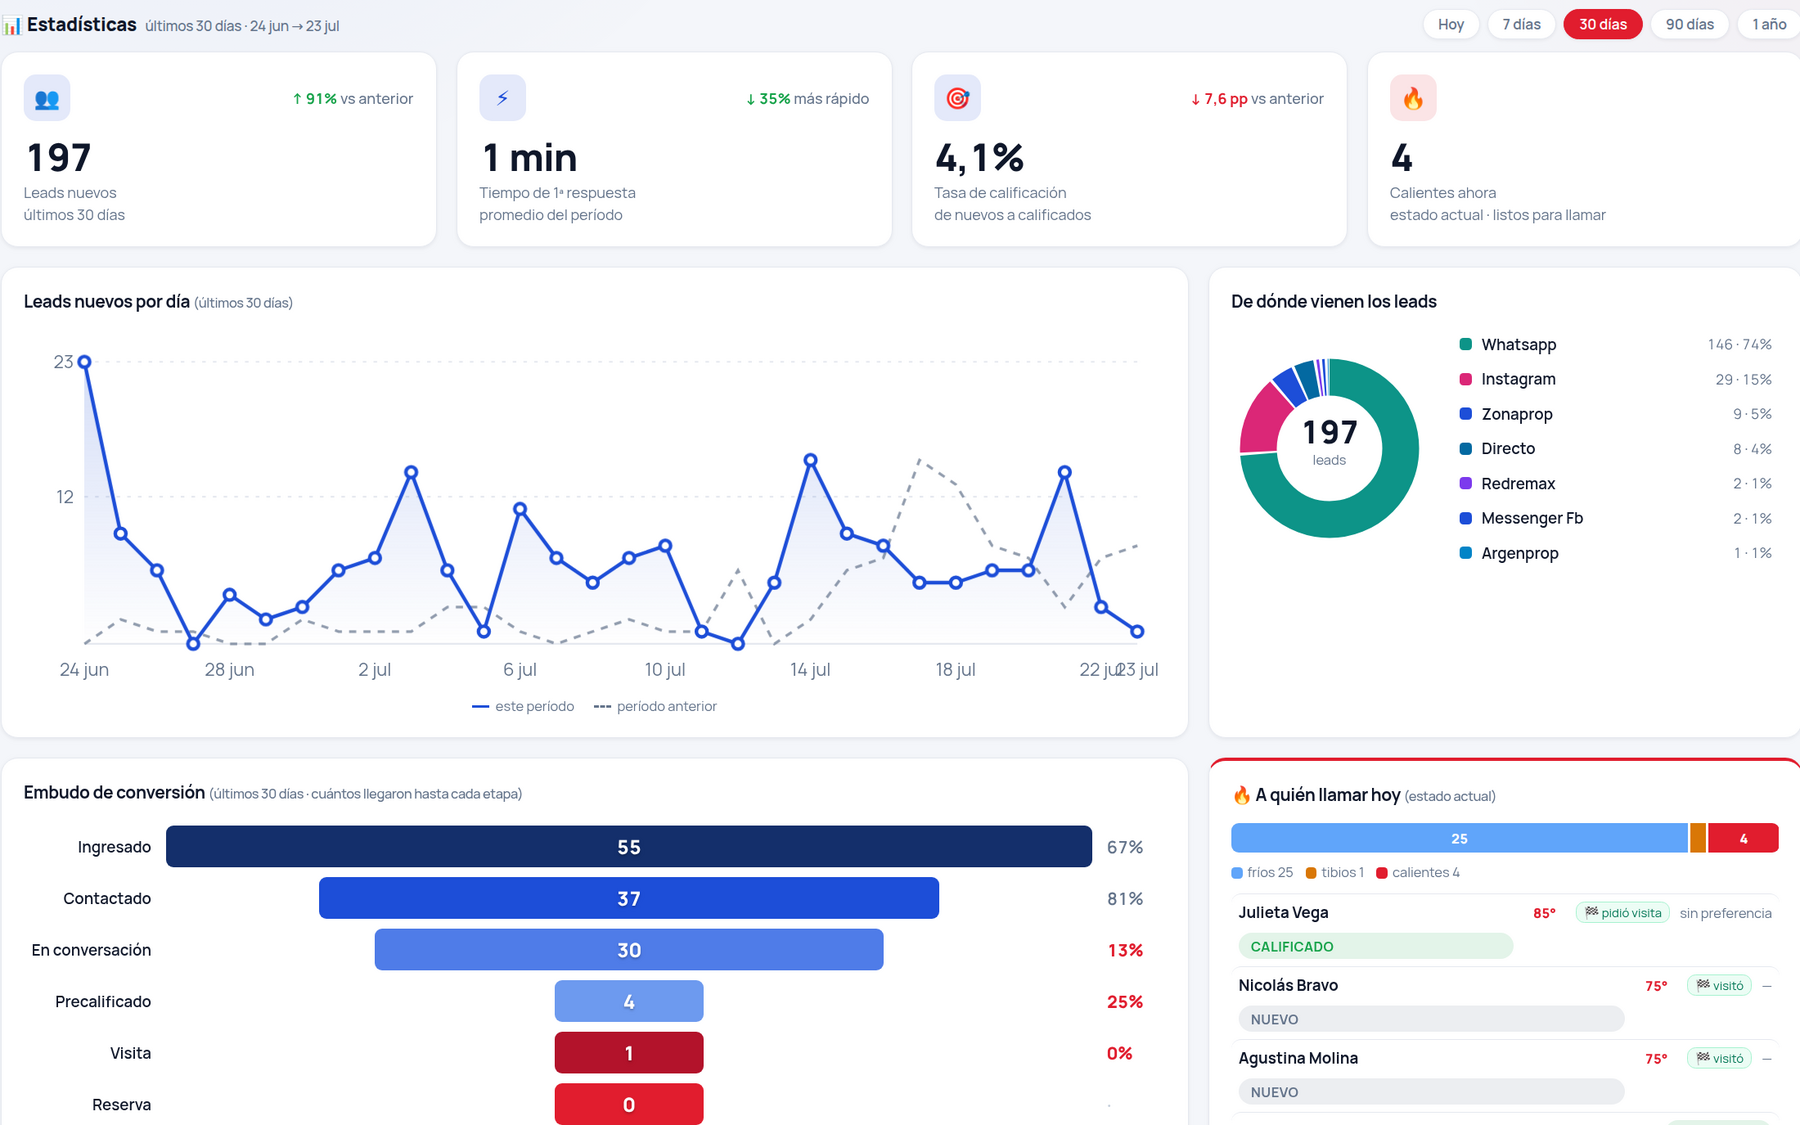Click the tibios 1 legend swatch

(x=1311, y=873)
